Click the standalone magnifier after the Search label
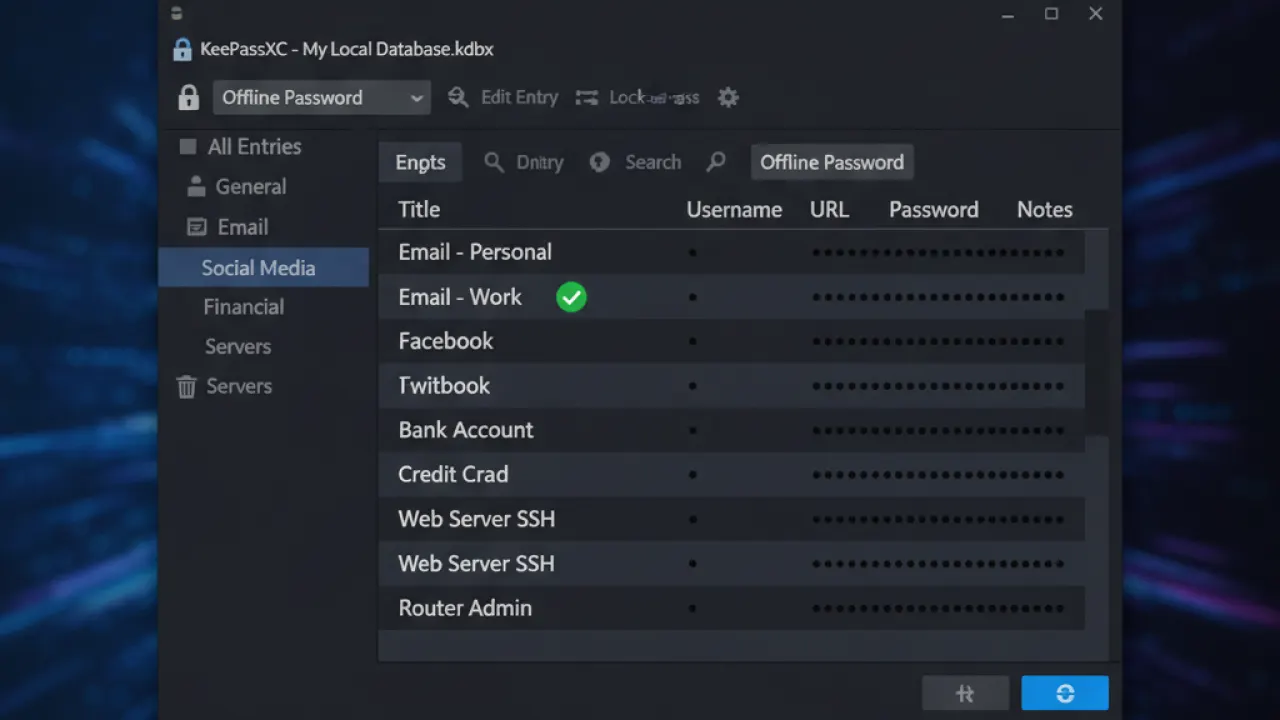The width and height of the screenshot is (1280, 720). click(716, 162)
